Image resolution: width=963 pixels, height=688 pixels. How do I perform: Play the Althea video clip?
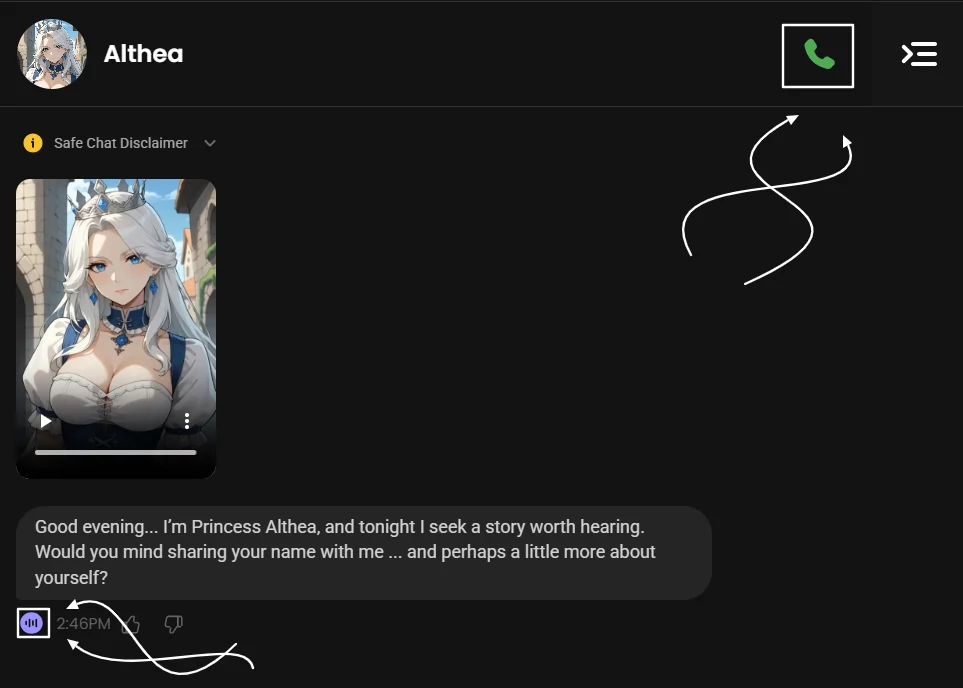(x=45, y=421)
